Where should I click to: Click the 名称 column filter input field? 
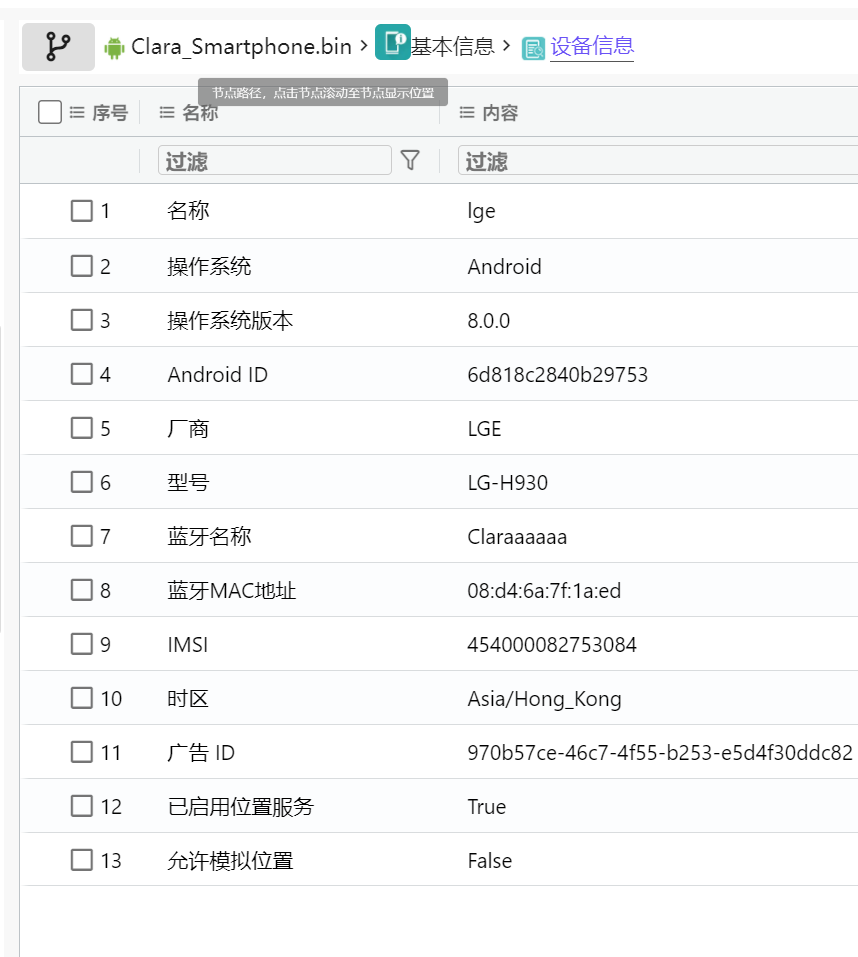[275, 160]
